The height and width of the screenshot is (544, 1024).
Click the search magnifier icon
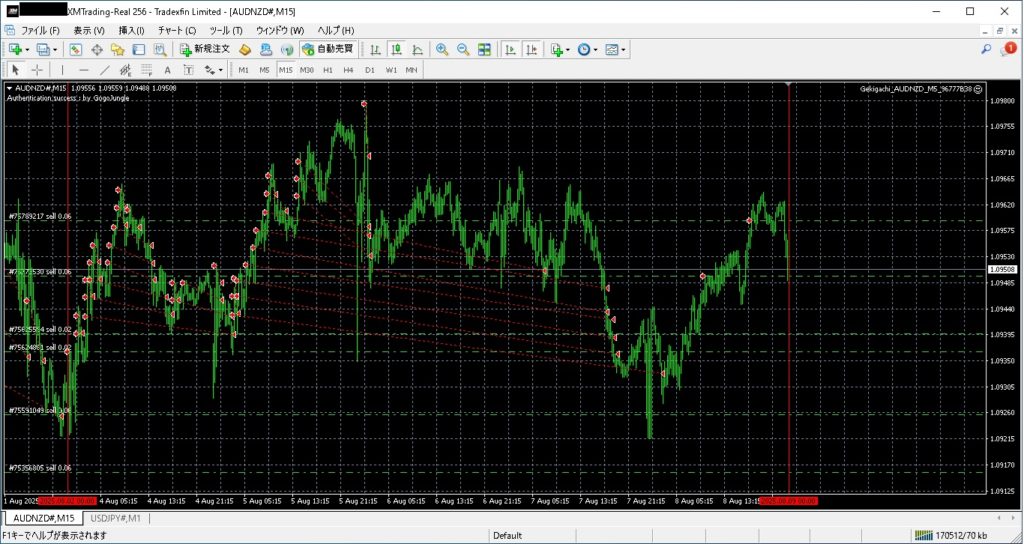pyautogui.click(x=986, y=49)
